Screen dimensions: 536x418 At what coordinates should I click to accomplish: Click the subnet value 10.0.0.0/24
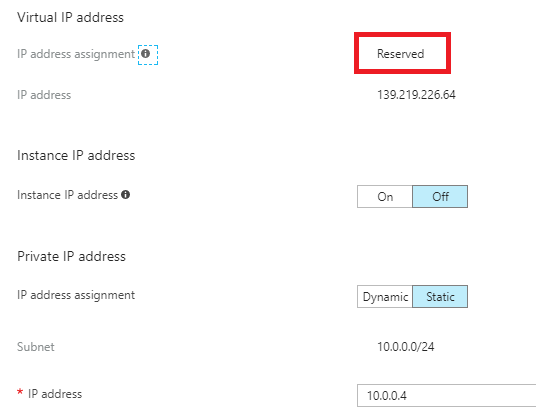pos(406,347)
